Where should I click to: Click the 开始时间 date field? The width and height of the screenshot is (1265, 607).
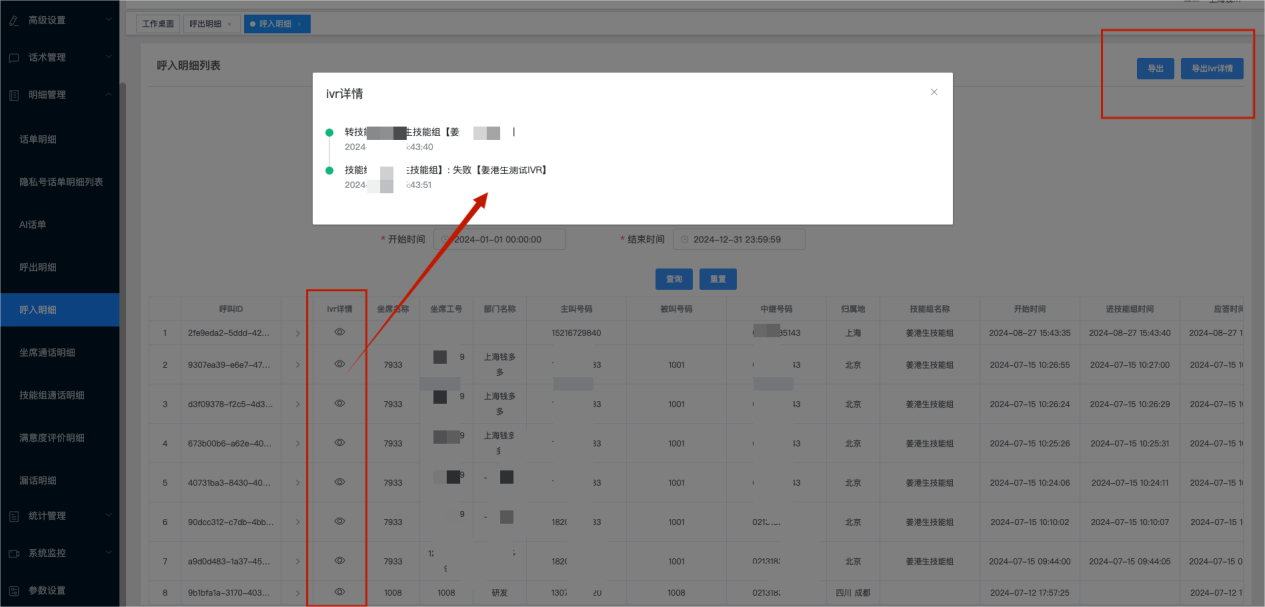pos(500,240)
